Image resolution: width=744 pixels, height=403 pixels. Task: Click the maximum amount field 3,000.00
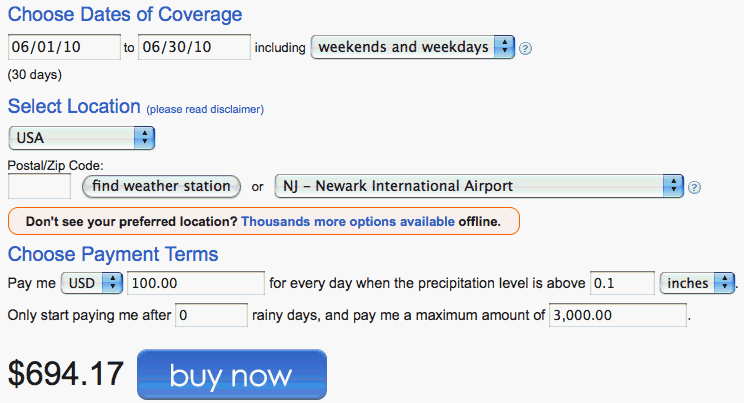[x=618, y=315]
